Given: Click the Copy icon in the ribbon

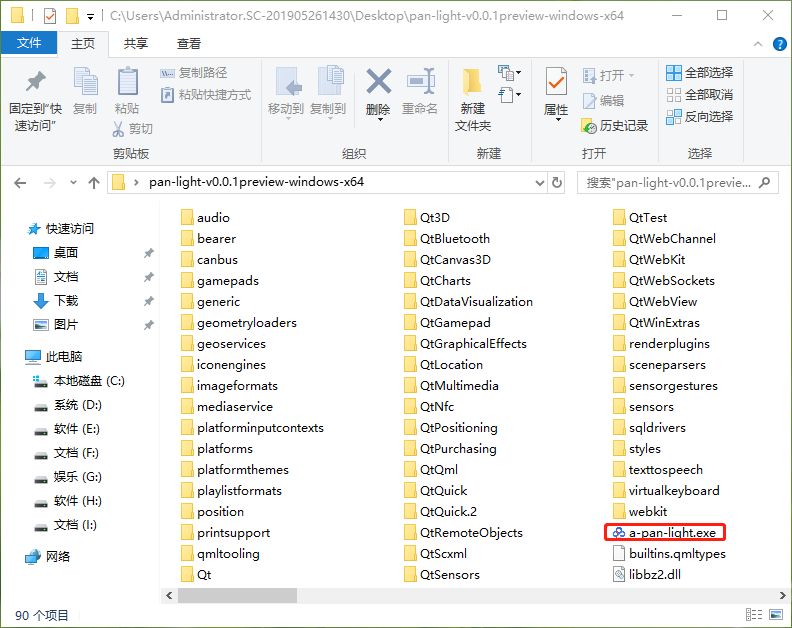Looking at the screenshot, I should tap(85, 82).
